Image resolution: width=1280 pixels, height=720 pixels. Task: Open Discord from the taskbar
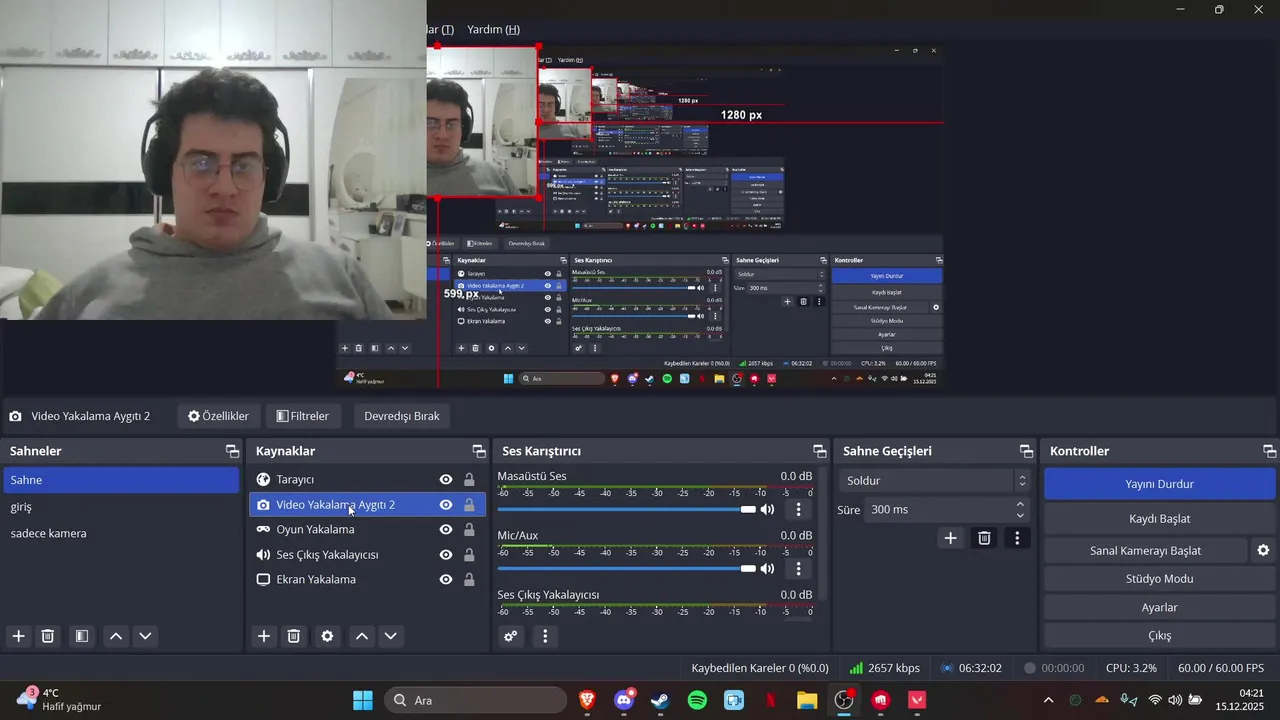coord(624,700)
